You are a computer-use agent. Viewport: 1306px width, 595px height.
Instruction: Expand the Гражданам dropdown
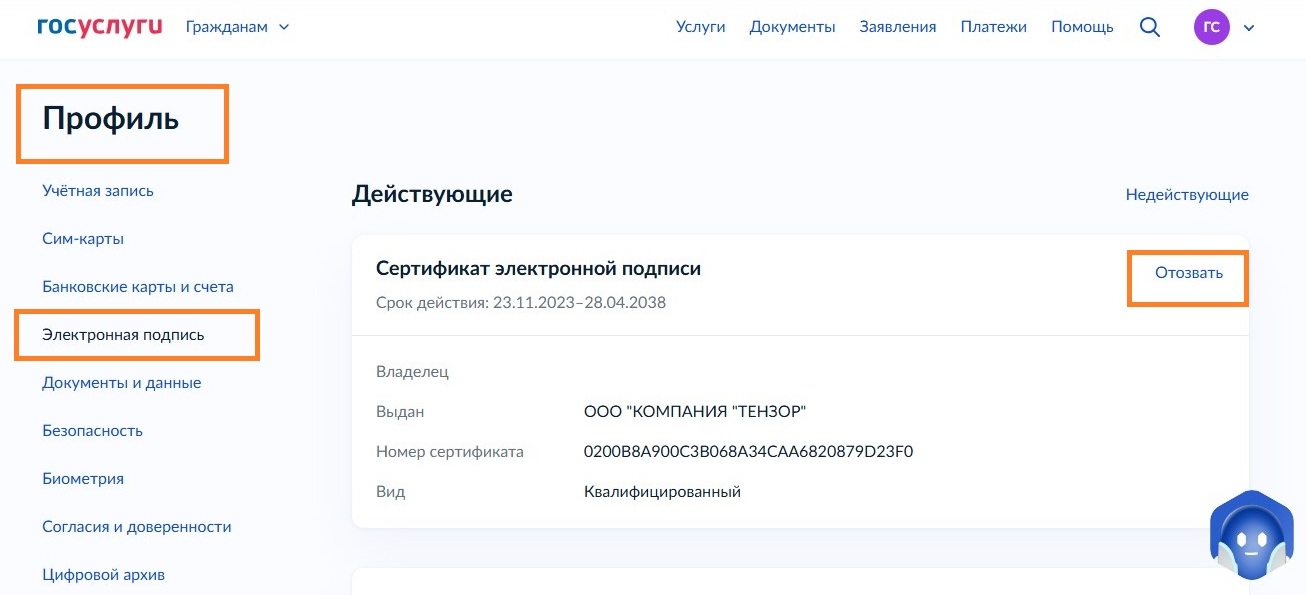[x=236, y=27]
